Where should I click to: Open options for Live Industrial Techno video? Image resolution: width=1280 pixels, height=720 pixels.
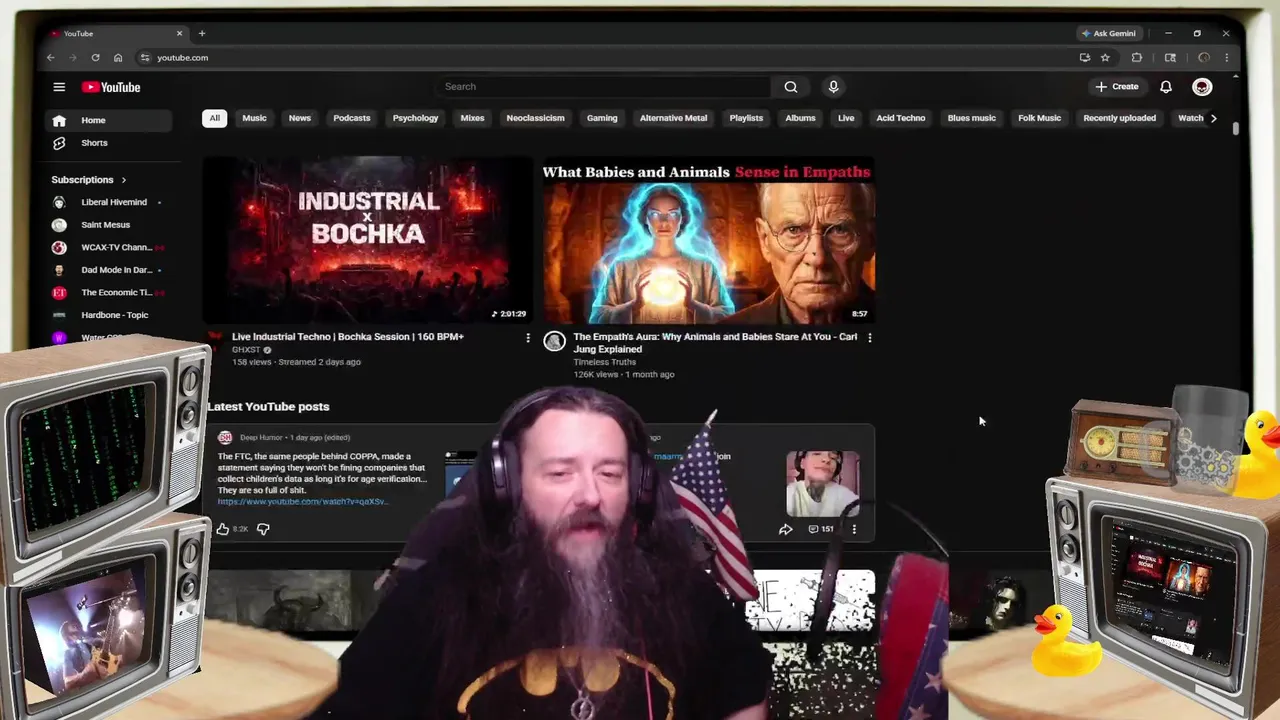point(528,338)
